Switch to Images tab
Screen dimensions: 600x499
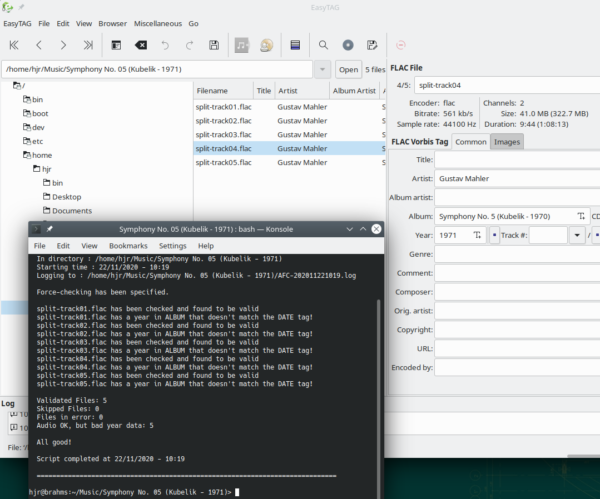tap(507, 142)
